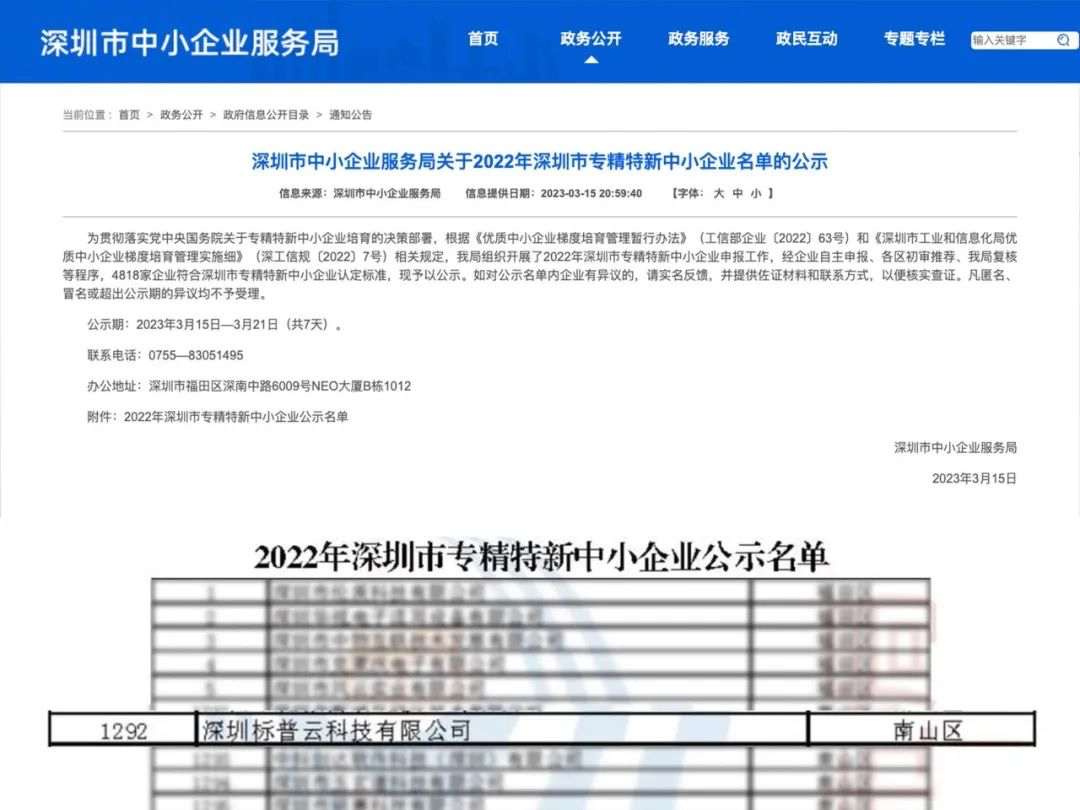Set font size to large (大)

tap(718, 193)
